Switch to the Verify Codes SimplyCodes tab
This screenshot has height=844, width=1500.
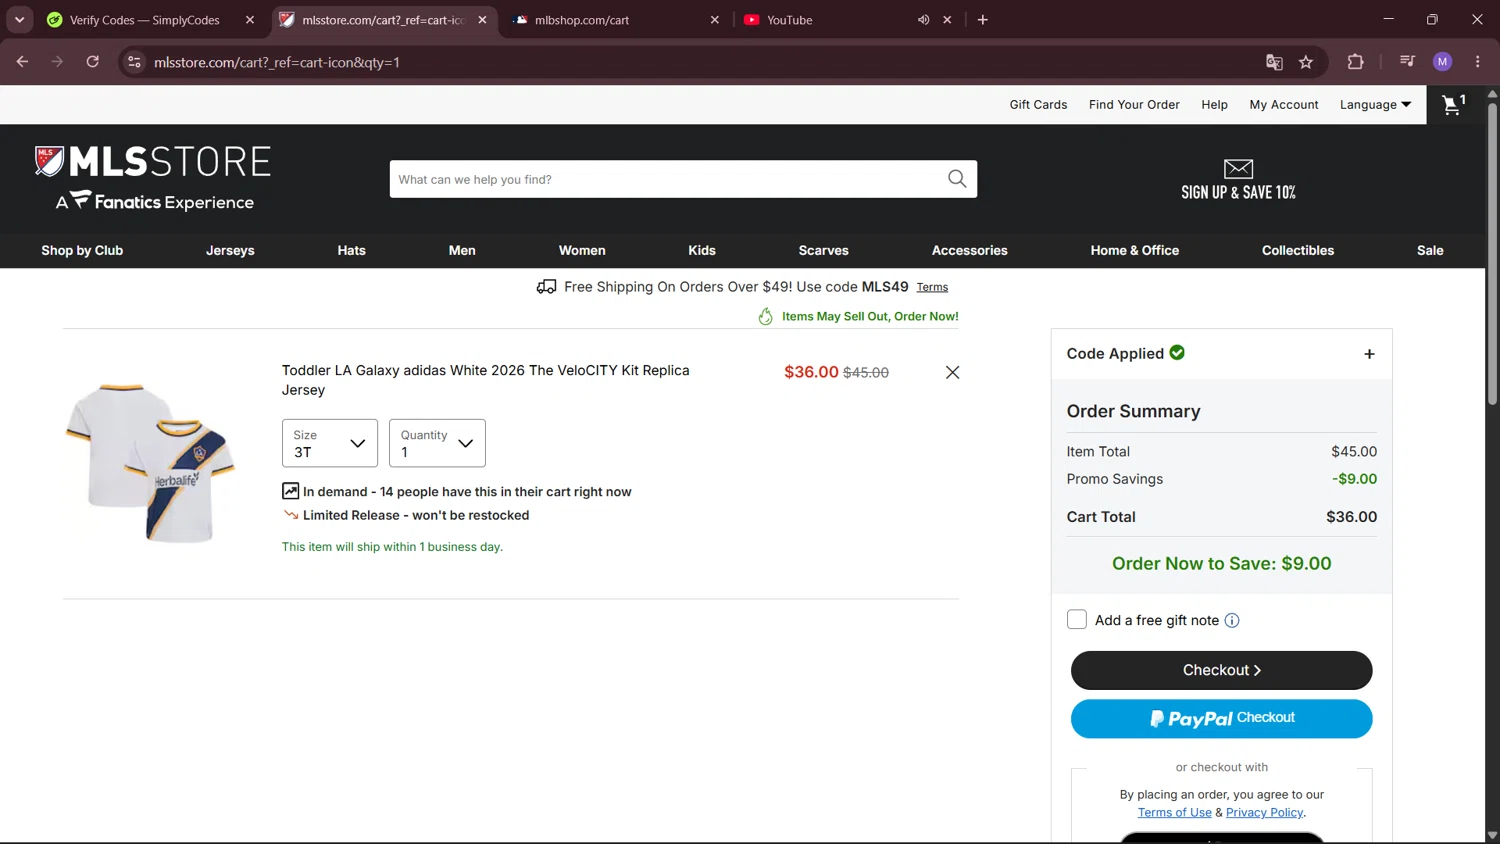[x=145, y=20]
